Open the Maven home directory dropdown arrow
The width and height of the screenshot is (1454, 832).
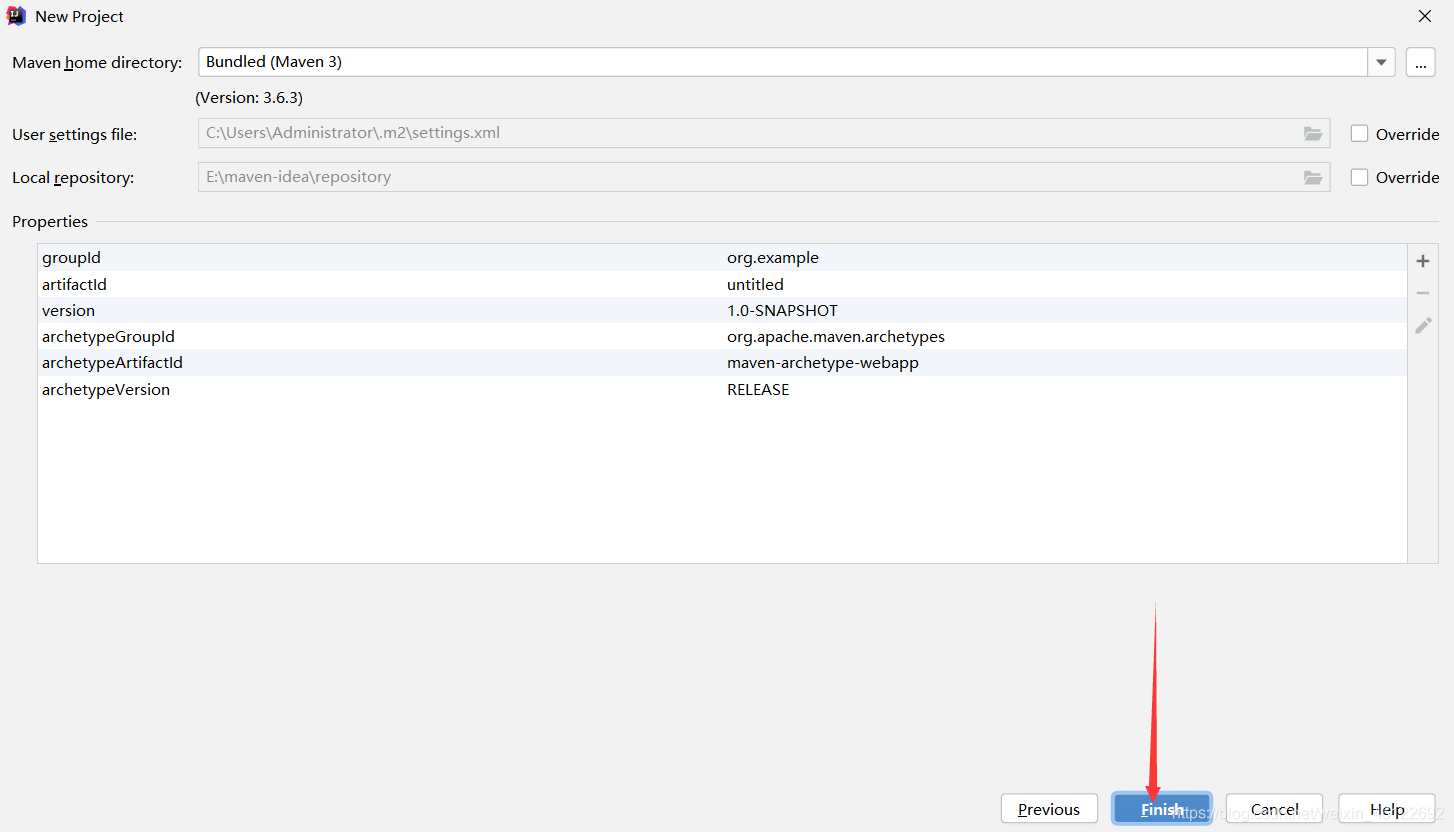[1381, 62]
